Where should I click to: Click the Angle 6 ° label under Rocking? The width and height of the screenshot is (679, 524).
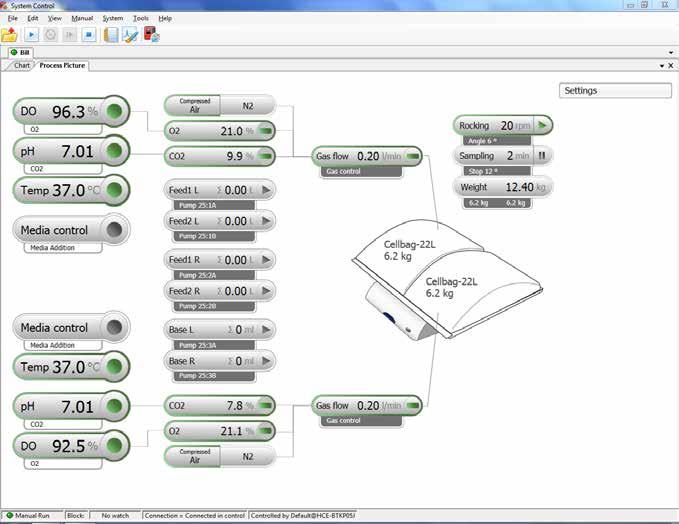coord(497,141)
